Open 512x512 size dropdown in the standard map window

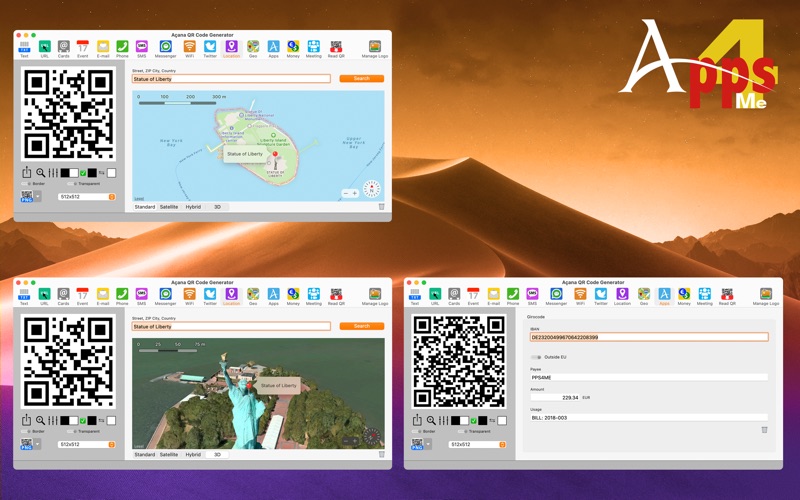click(87, 196)
